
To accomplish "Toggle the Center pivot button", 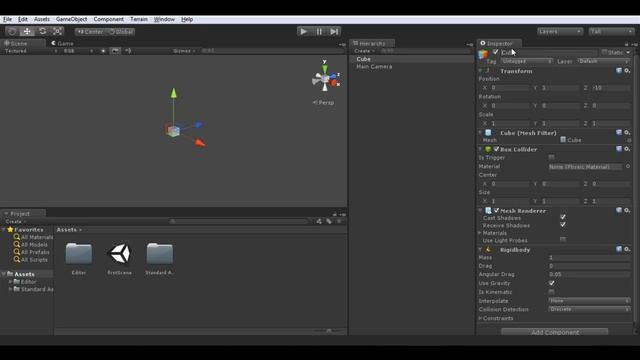I will pyautogui.click(x=90, y=31).
